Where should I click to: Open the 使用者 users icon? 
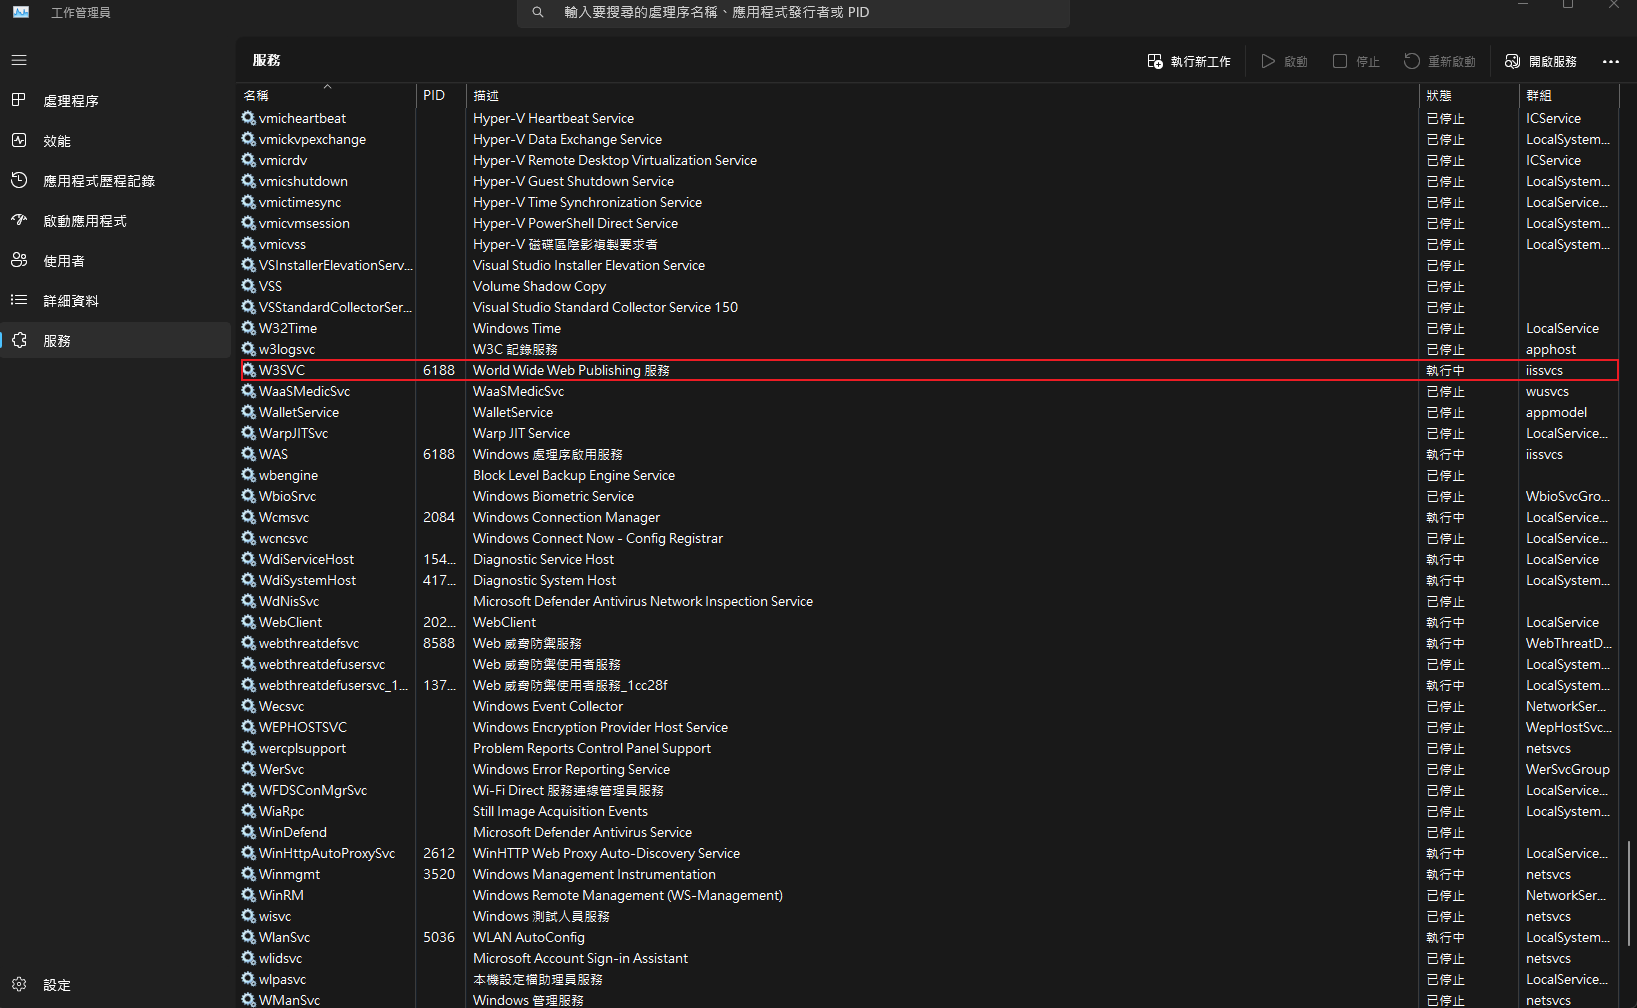click(19, 260)
